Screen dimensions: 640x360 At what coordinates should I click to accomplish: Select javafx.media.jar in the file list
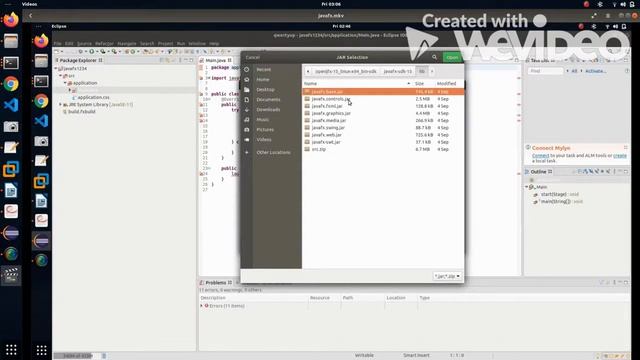coord(383,120)
